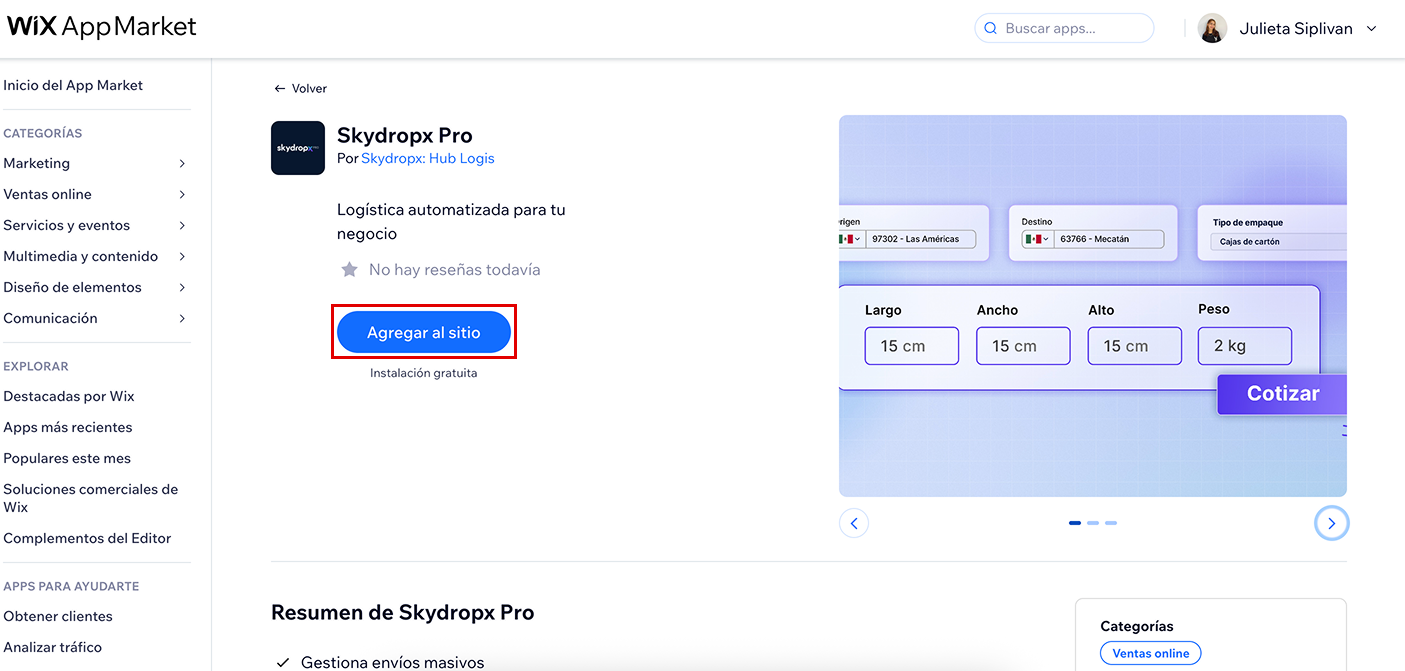The image size is (1405, 671).
Task: Select the third carousel indicator dot
Action: (1111, 523)
